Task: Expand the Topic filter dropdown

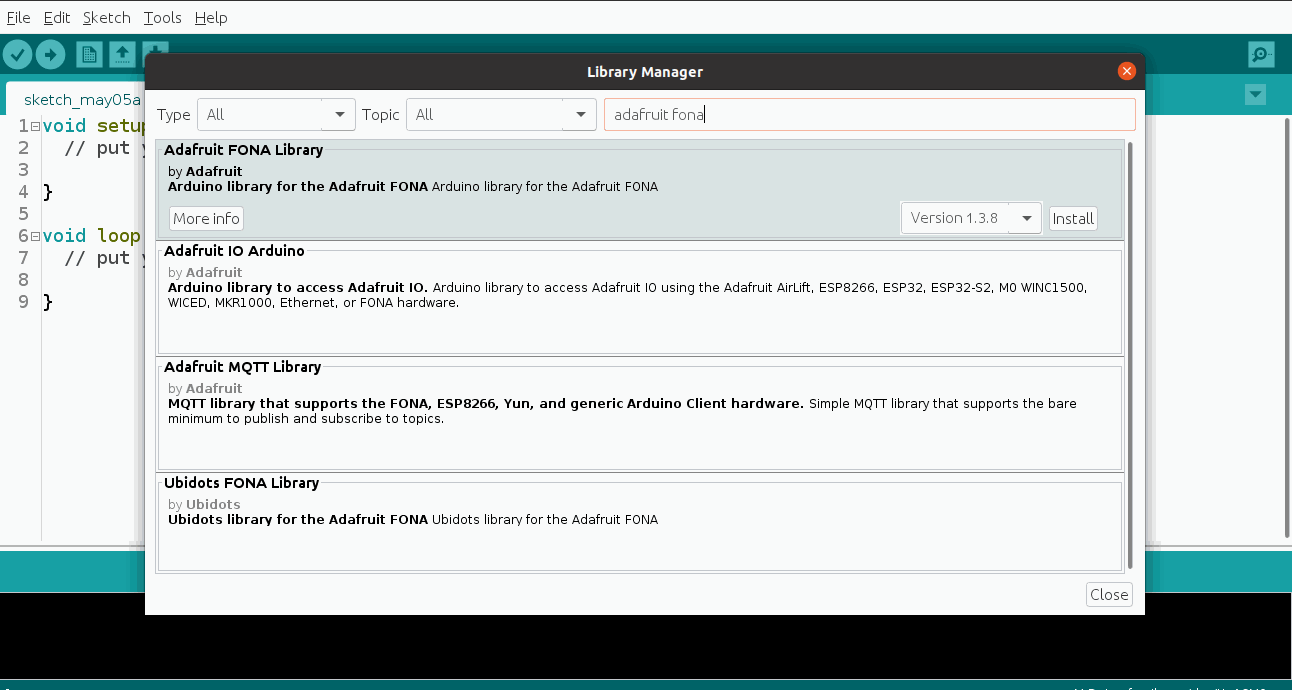Action: (x=501, y=114)
